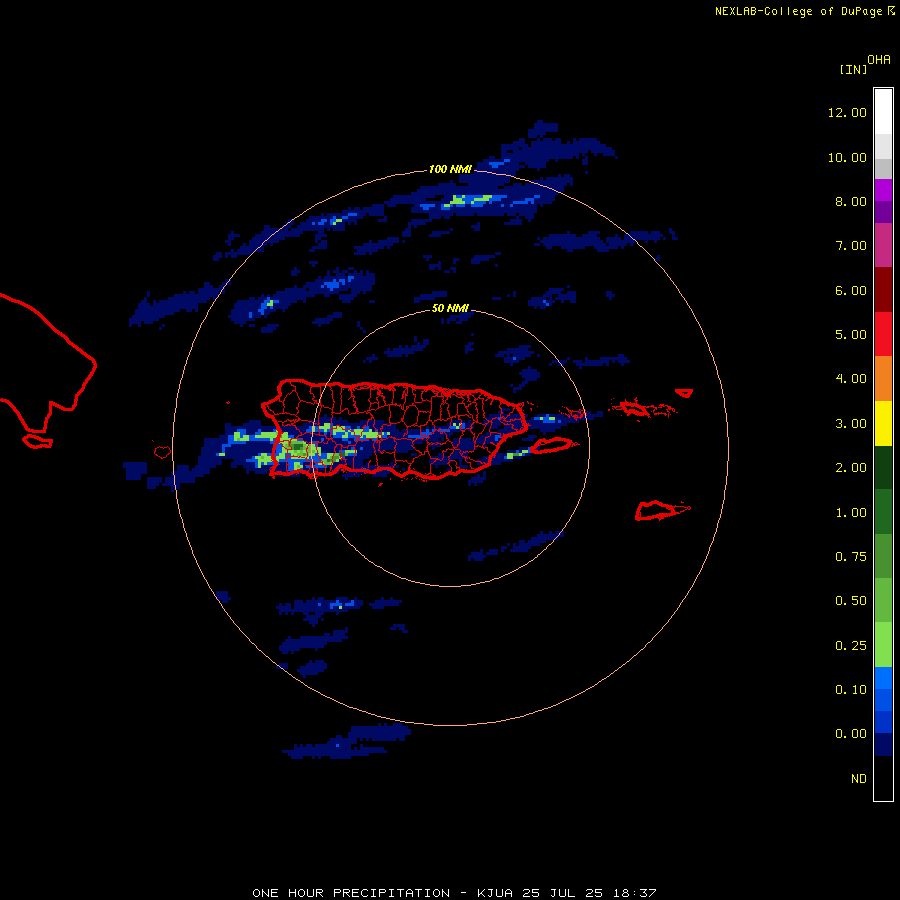
Task: Click the "4.00" legend value
Action: click(x=851, y=379)
